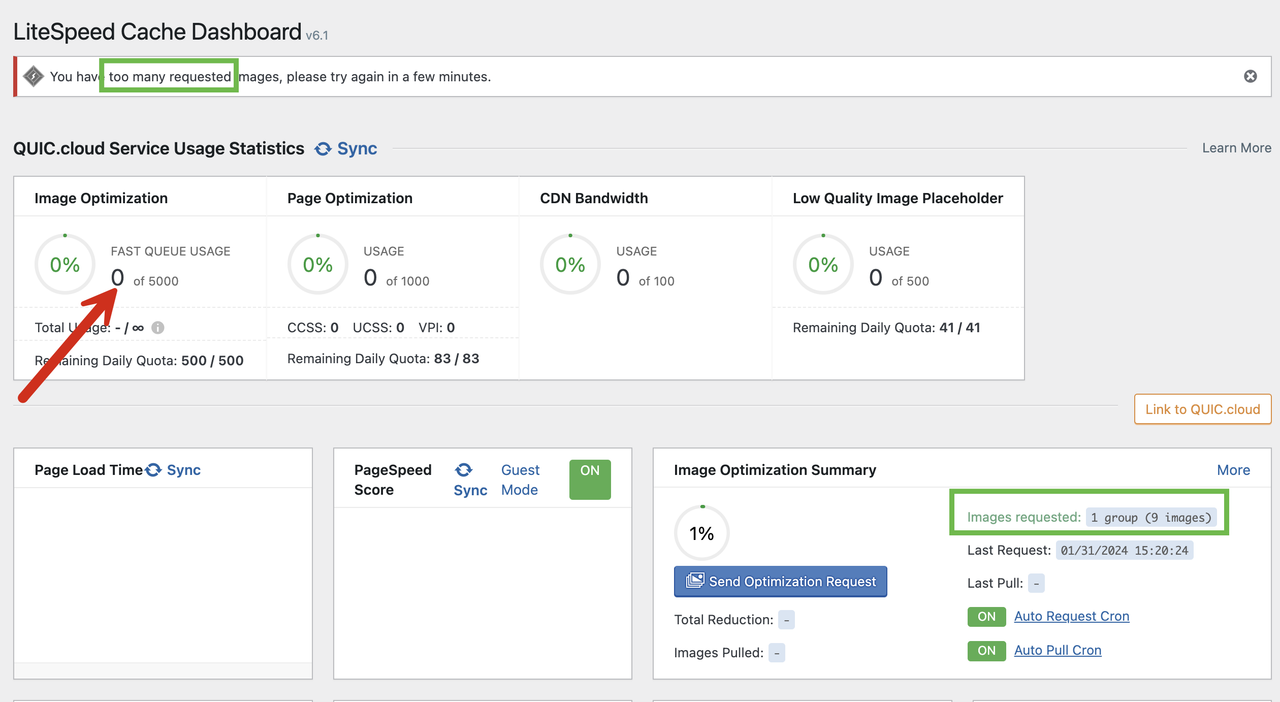Open More in Image Optimization Summary
1280x702 pixels.
[x=1233, y=470]
